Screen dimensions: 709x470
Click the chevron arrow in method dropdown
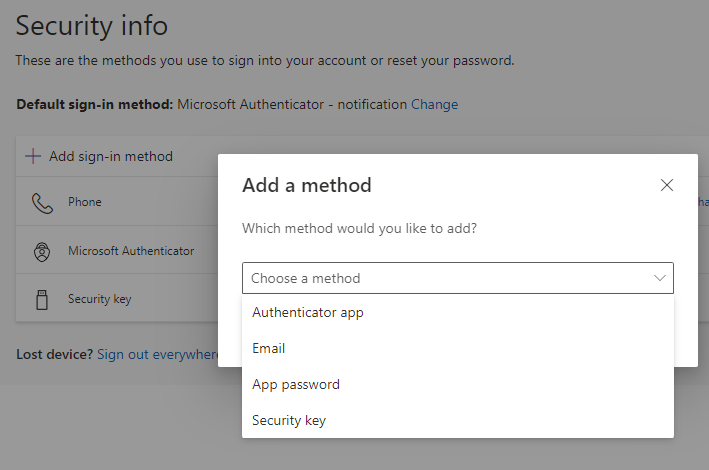(x=660, y=278)
